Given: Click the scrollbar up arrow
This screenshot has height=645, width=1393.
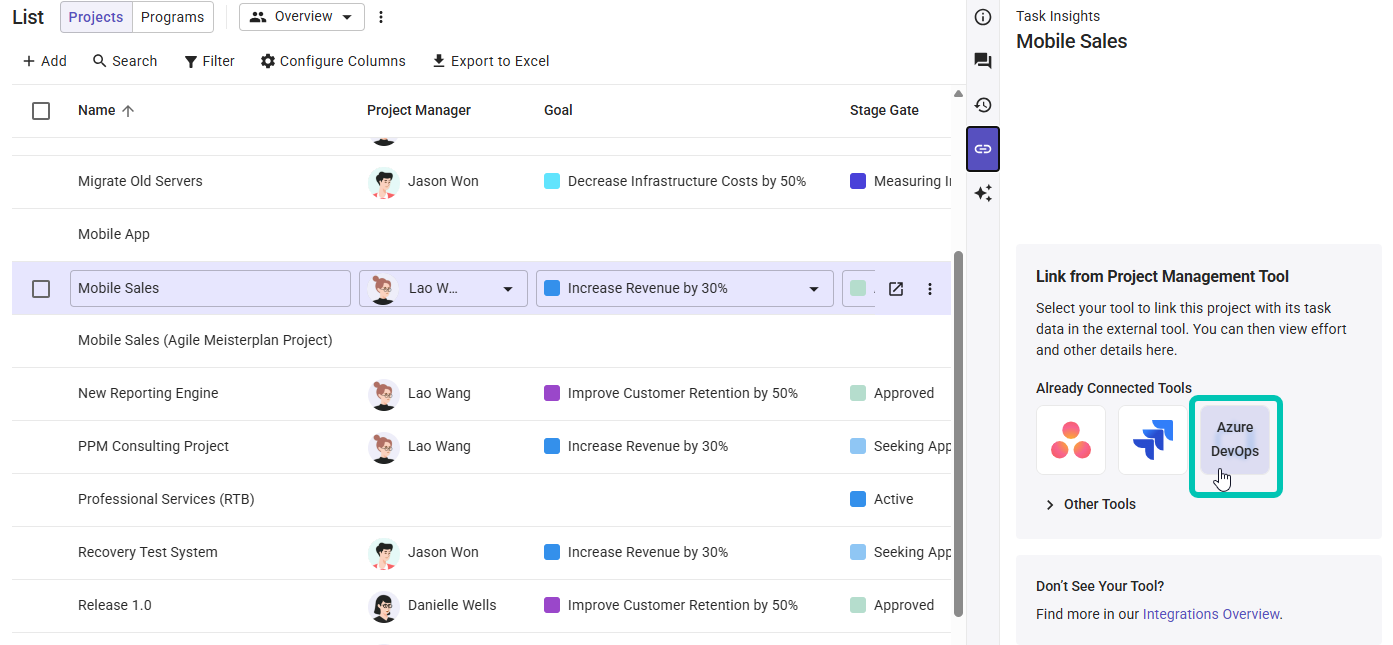Looking at the screenshot, I should pos(958,94).
